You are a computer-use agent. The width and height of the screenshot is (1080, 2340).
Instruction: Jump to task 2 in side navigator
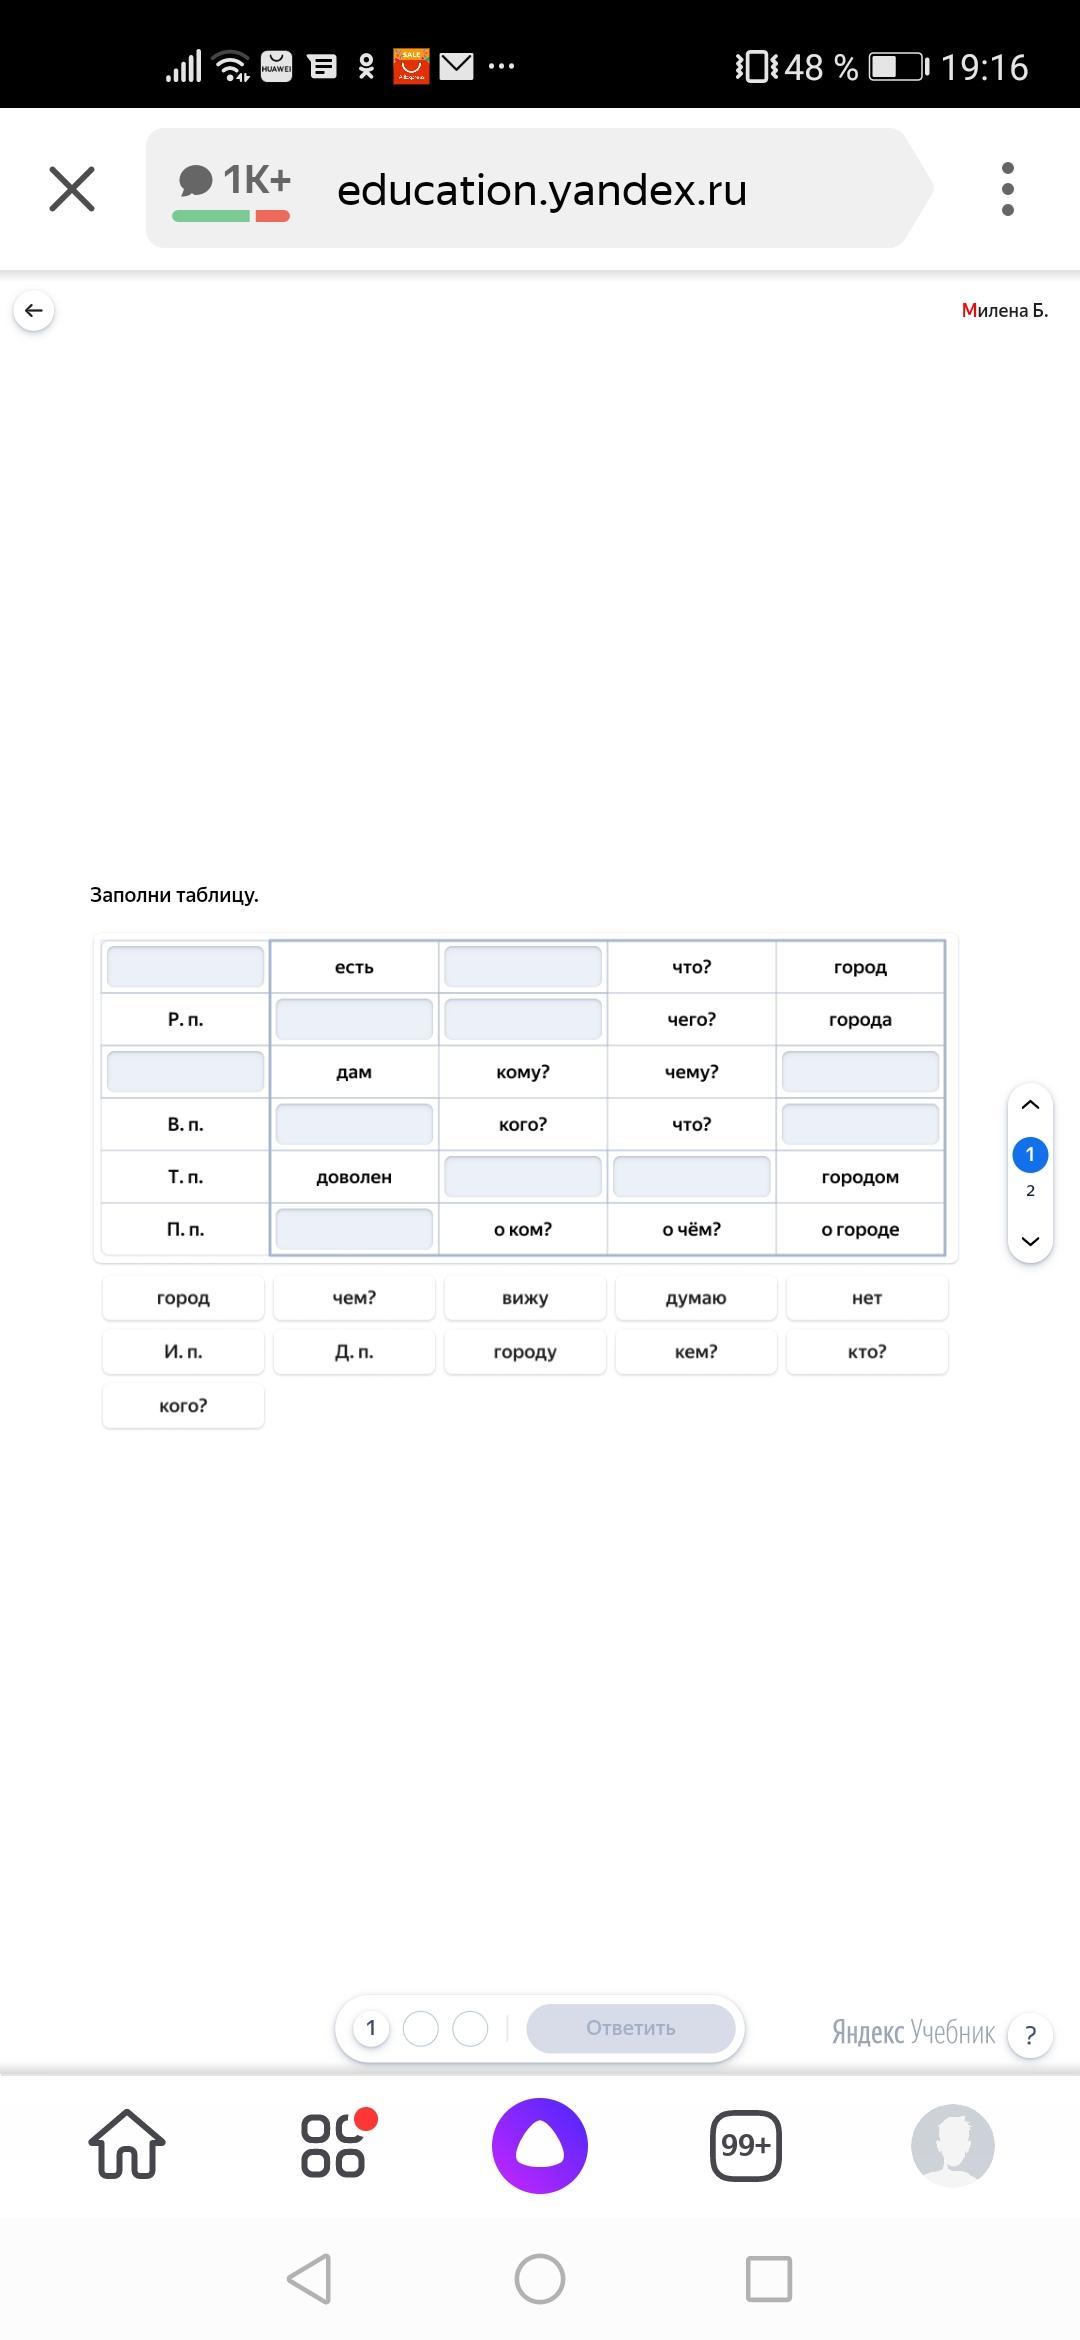1030,1191
